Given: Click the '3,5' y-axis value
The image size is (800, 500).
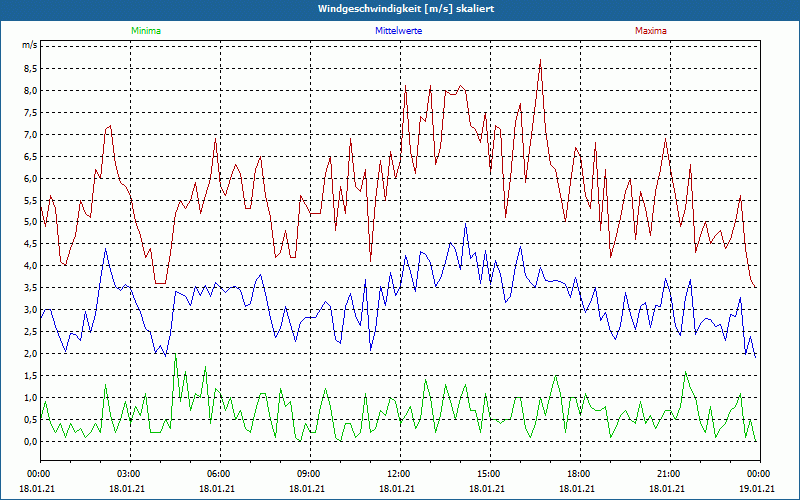Looking at the screenshot, I should point(31,288).
